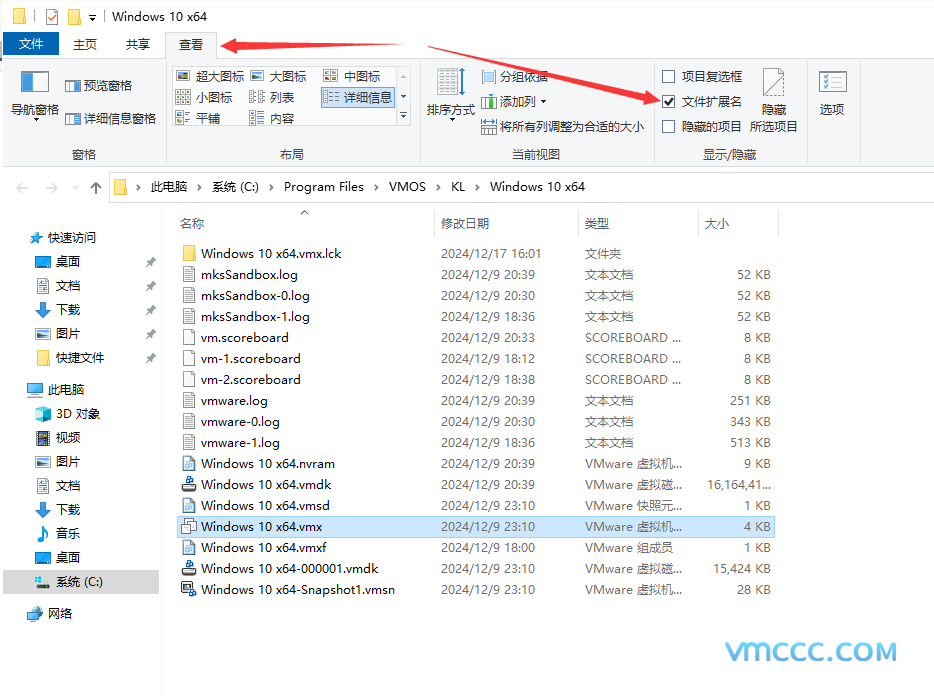
Task: Select 系统 (C:) in the navigation pane
Action: 81,582
